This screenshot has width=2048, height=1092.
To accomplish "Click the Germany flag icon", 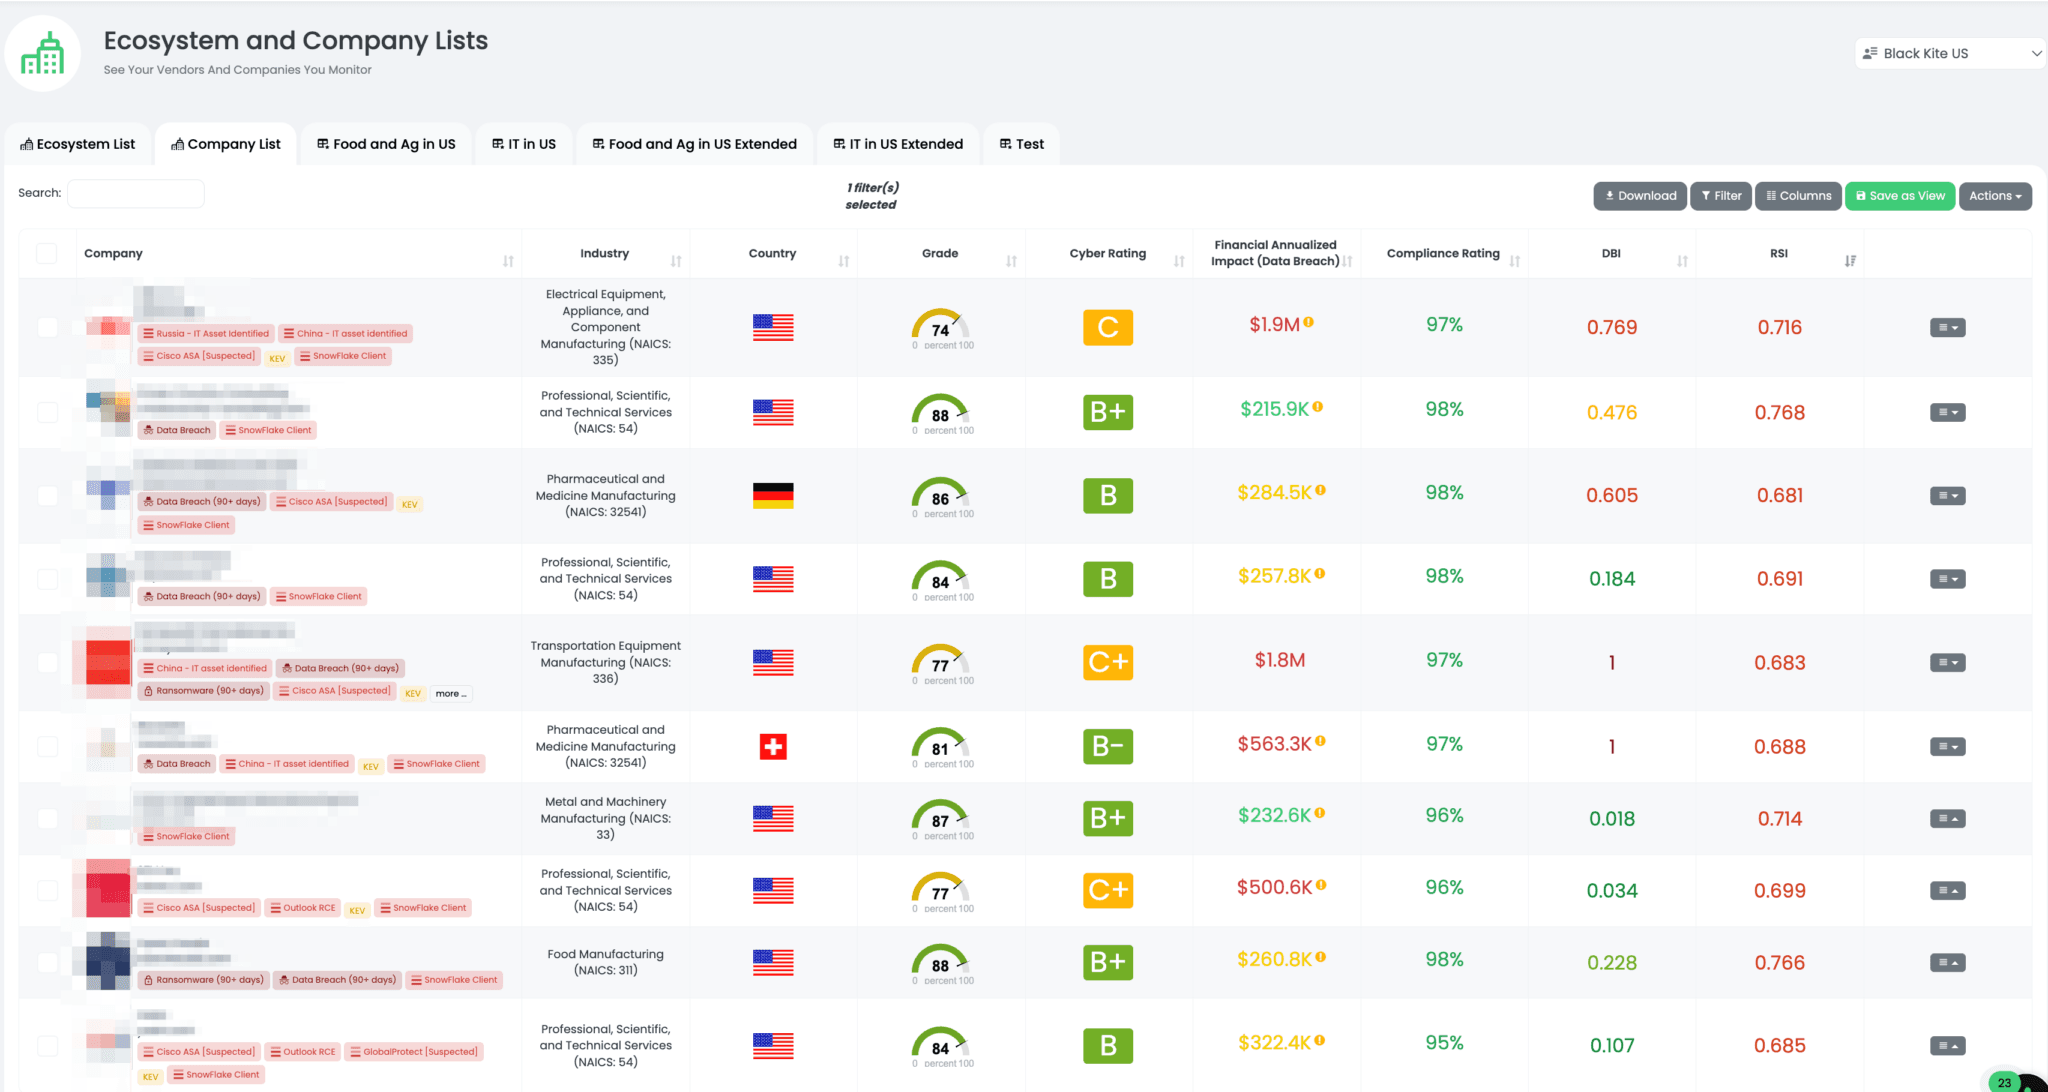I will [x=773, y=496].
